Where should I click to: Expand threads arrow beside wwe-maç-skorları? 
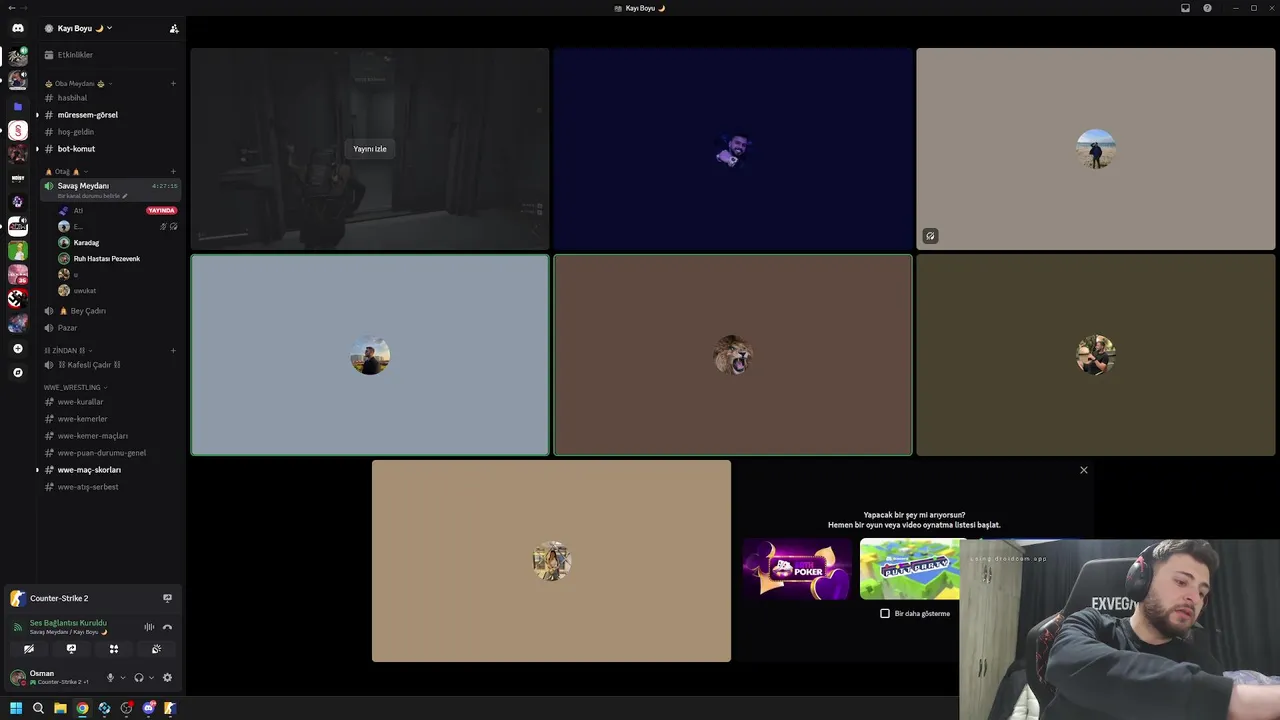click(x=37, y=470)
